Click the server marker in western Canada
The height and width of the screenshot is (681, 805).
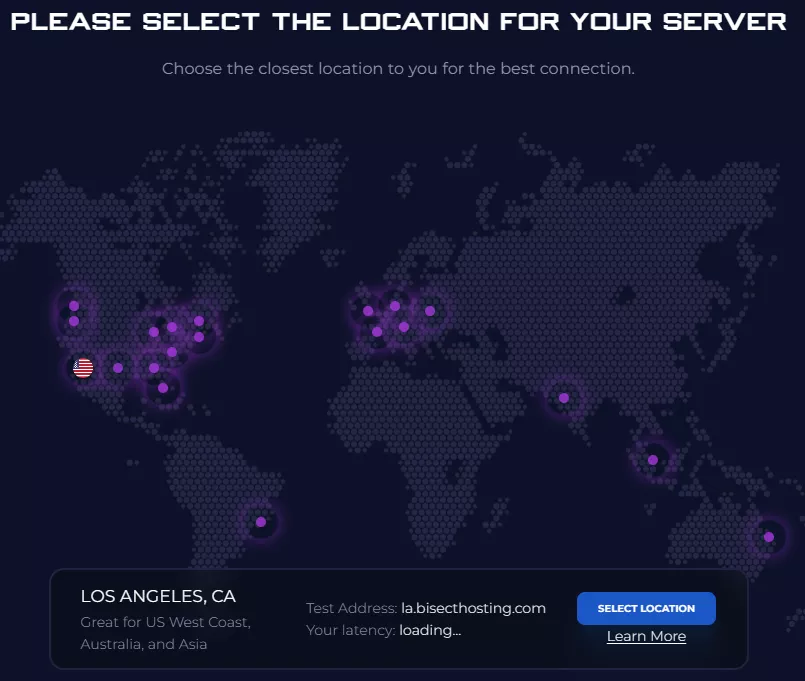[x=73, y=305]
